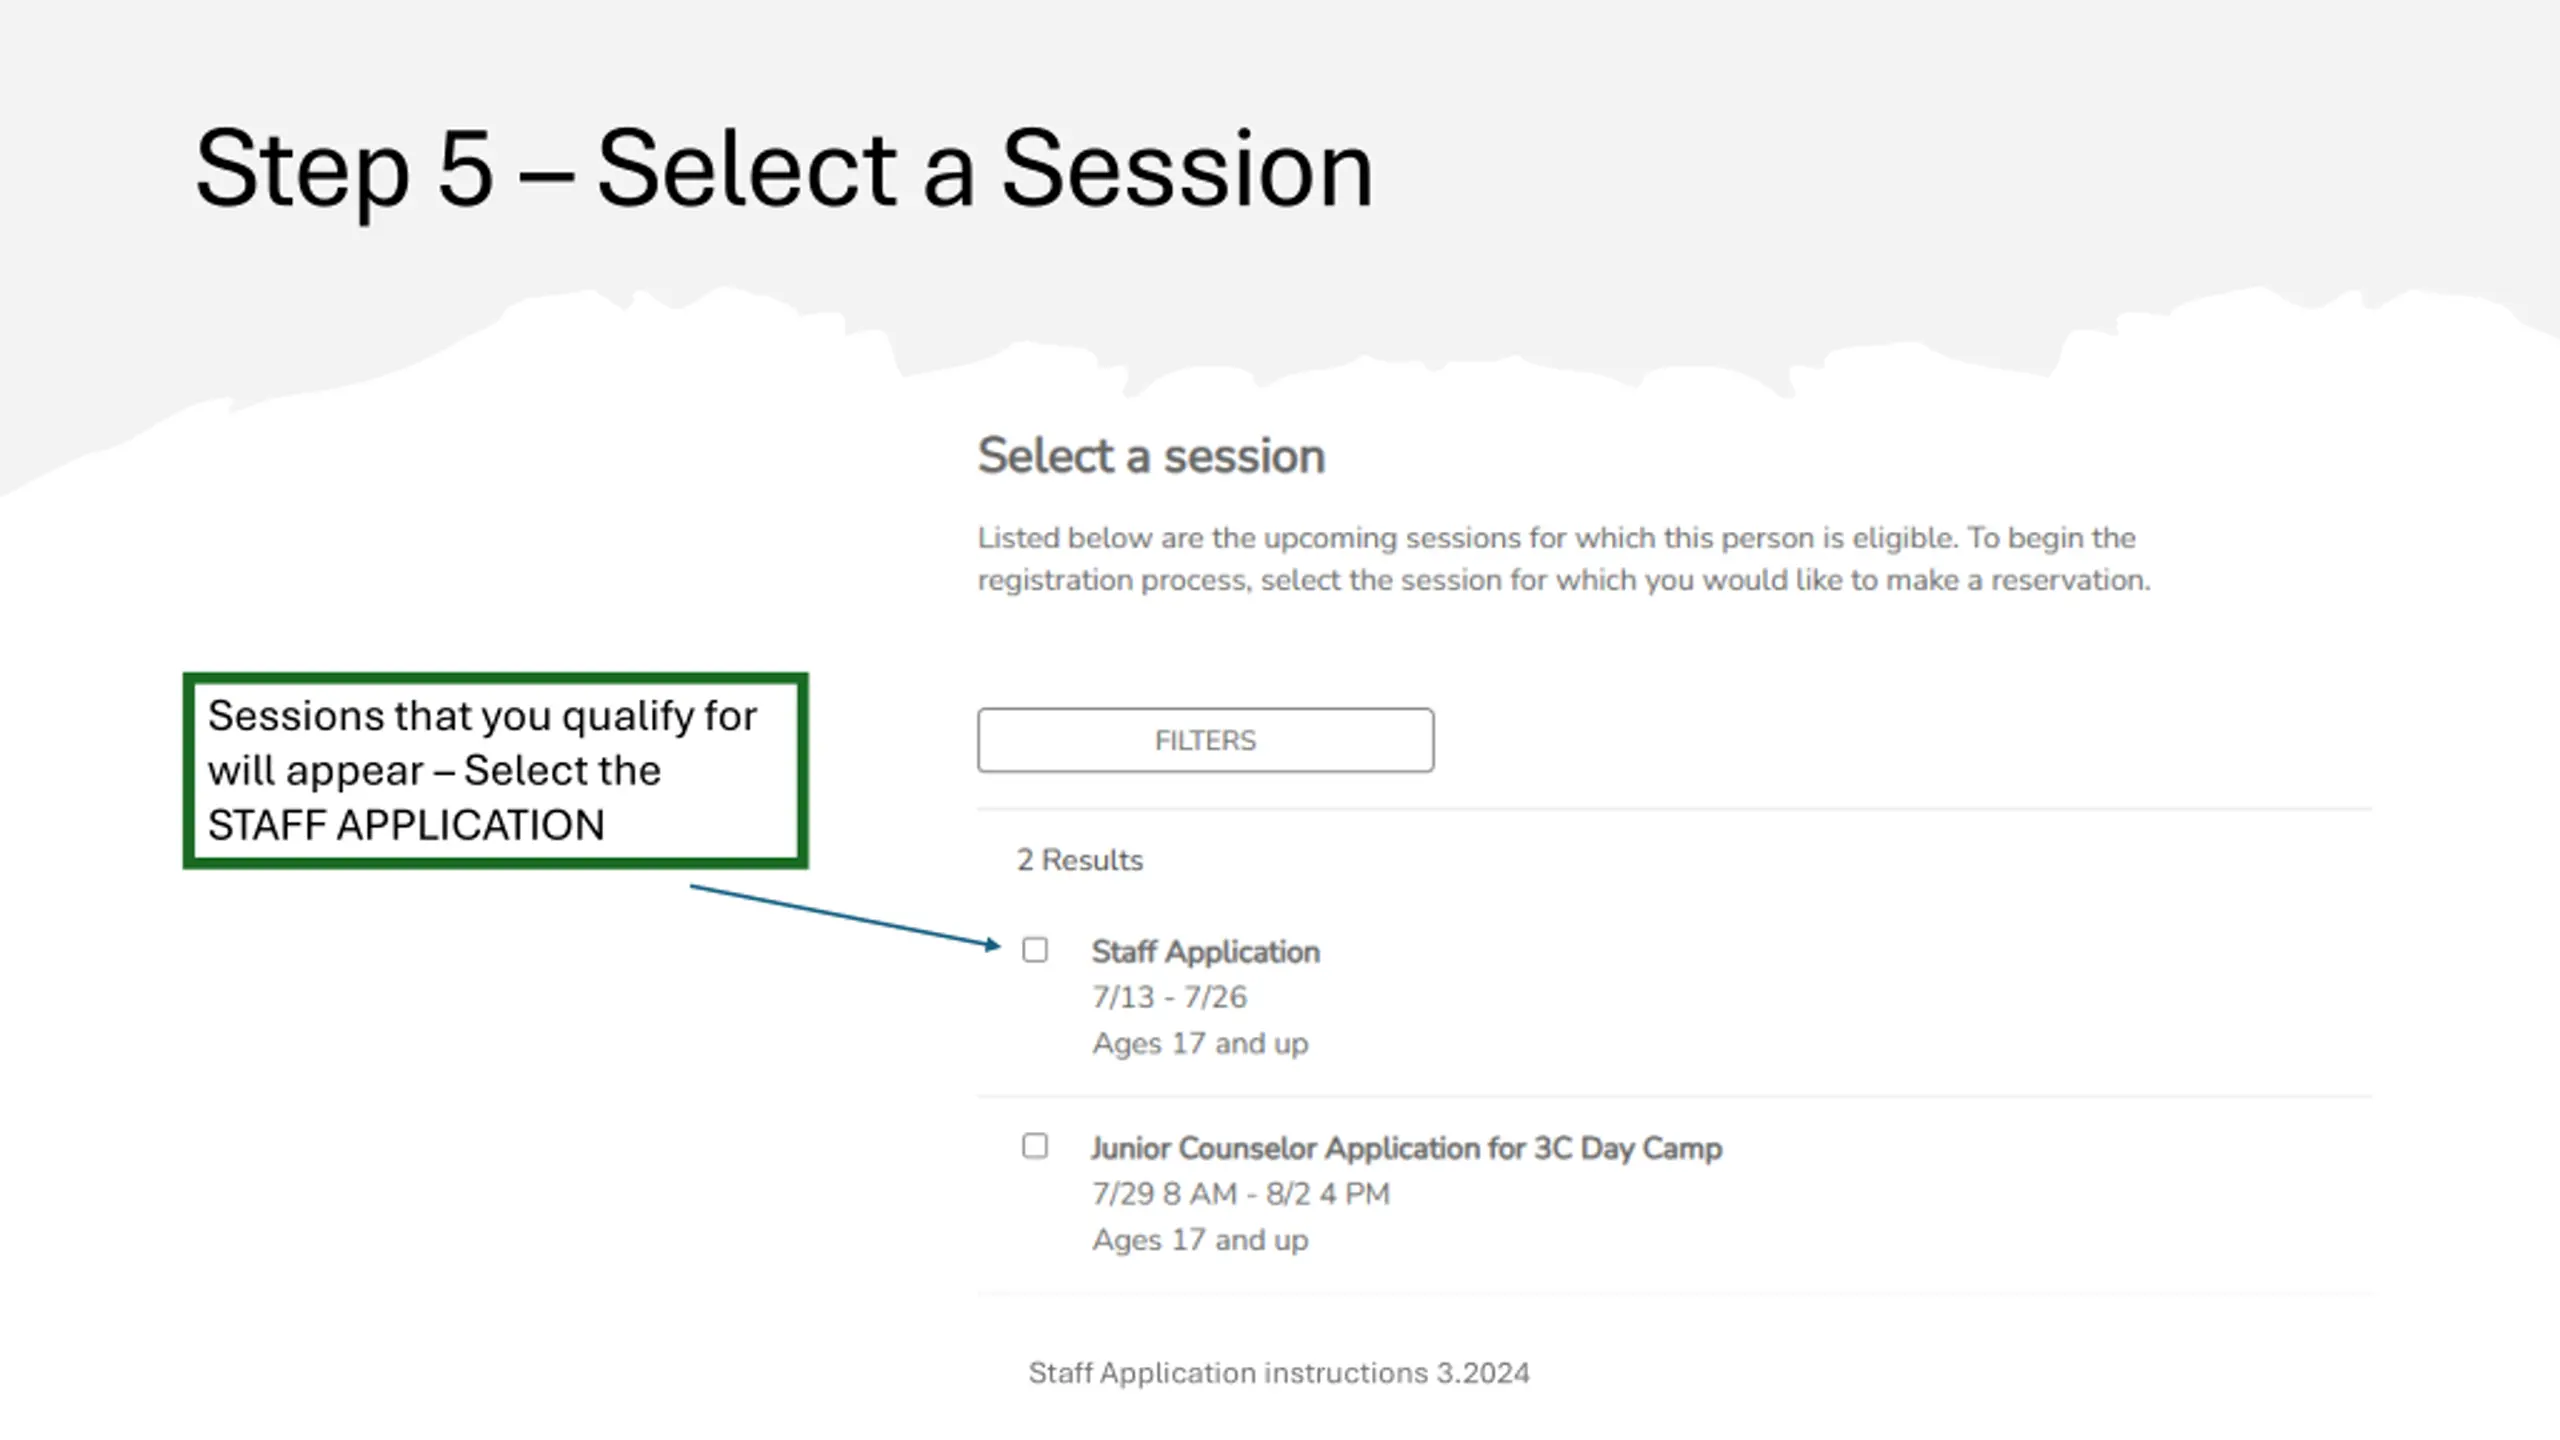Select the Staff Application session title

[1205, 952]
